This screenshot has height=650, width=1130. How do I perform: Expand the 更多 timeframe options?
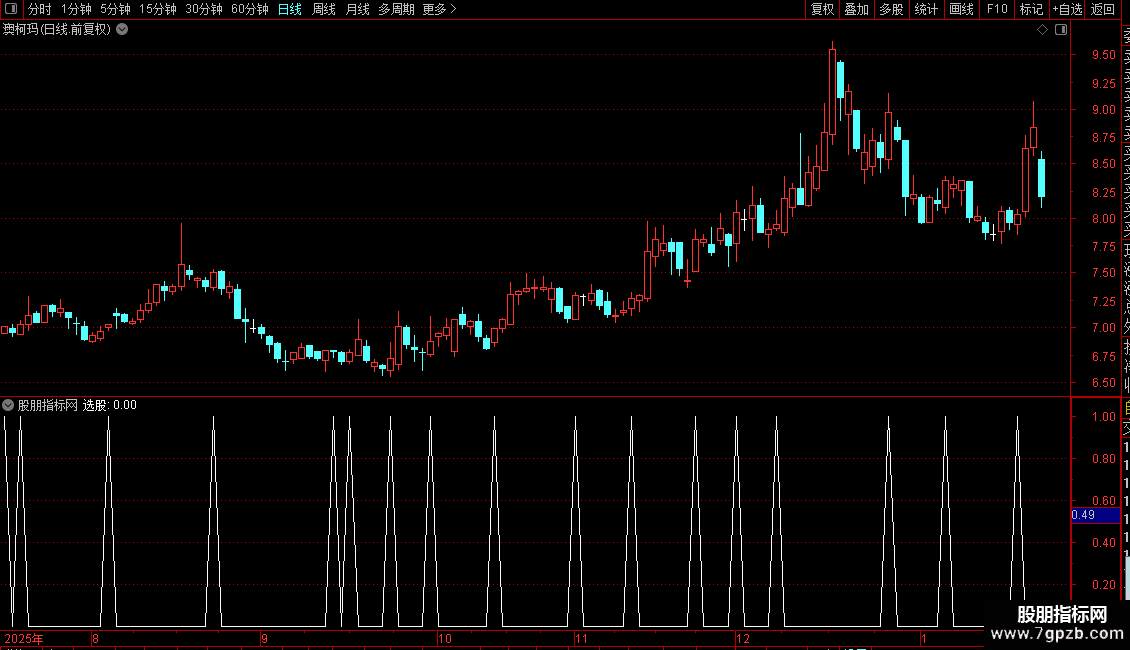[x=439, y=9]
